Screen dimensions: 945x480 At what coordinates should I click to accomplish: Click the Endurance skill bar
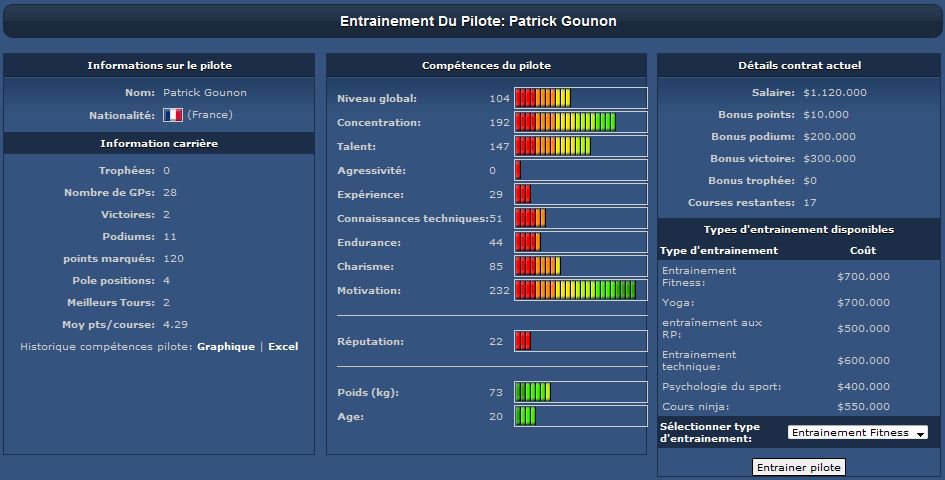pos(581,242)
